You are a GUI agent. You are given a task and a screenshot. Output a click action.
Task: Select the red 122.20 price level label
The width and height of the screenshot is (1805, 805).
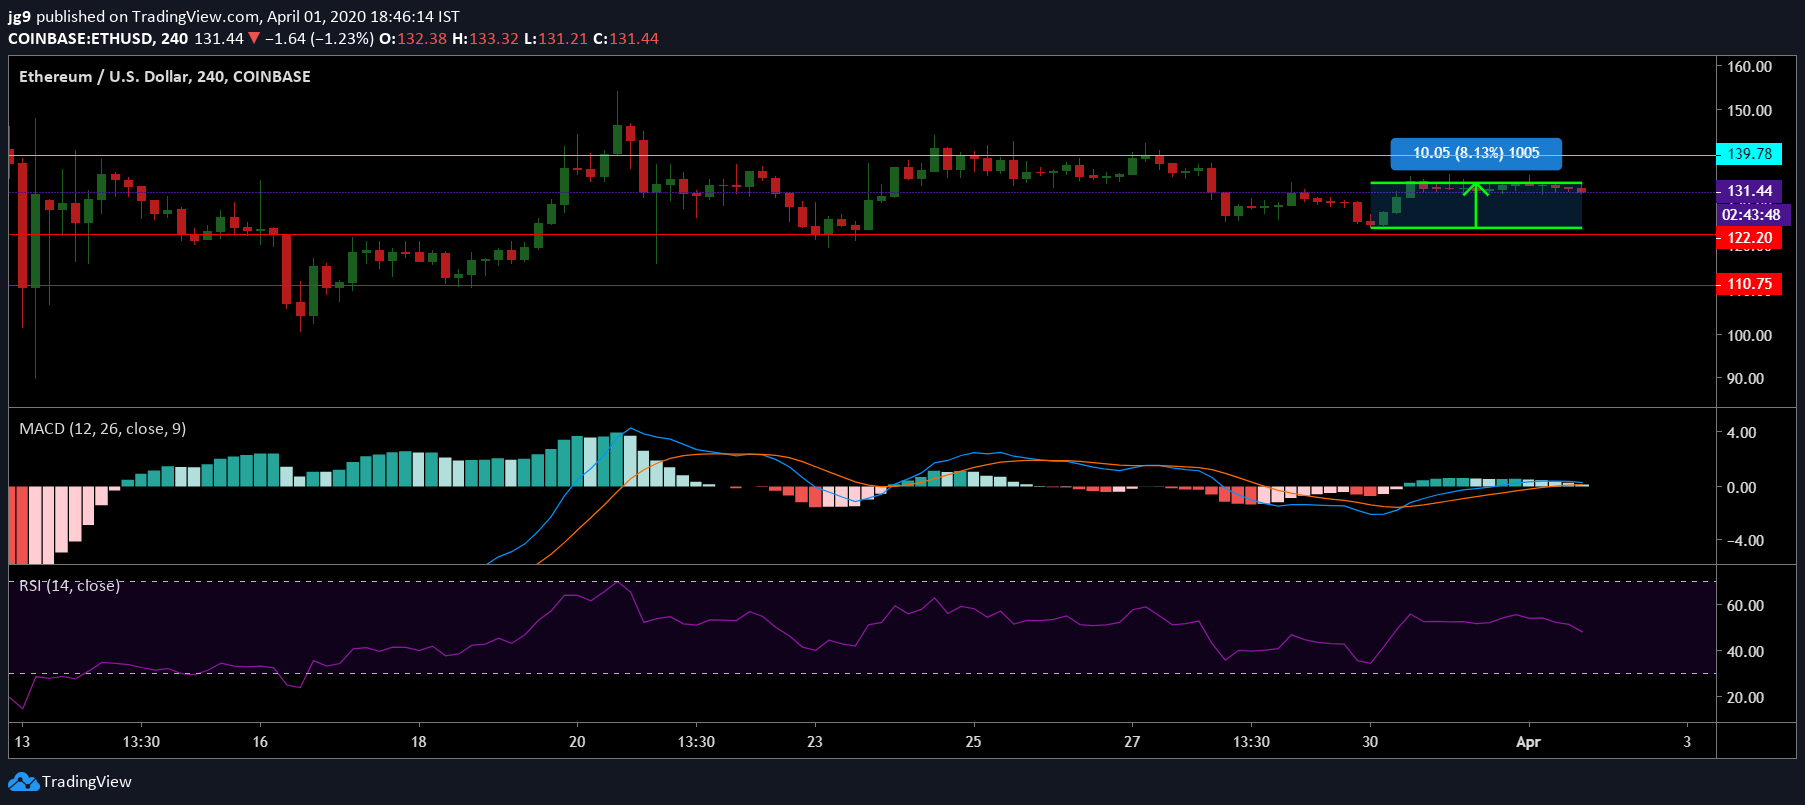coord(1749,238)
